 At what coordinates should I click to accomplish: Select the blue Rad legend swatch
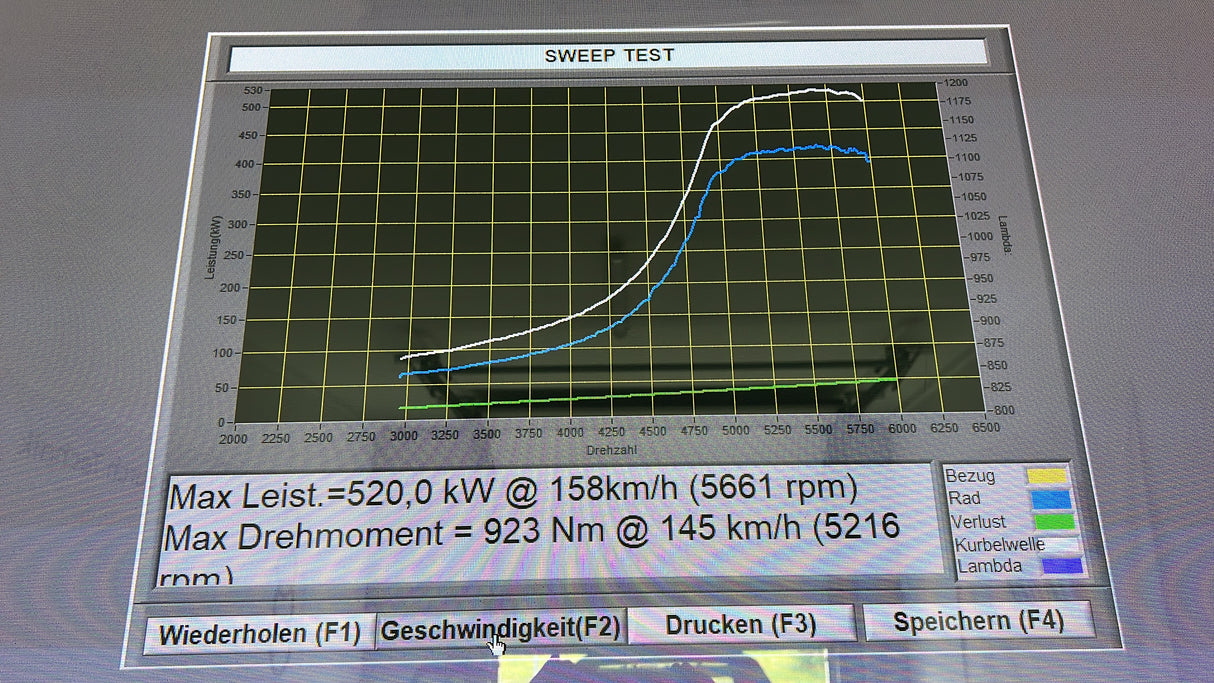pyautogui.click(x=1049, y=499)
